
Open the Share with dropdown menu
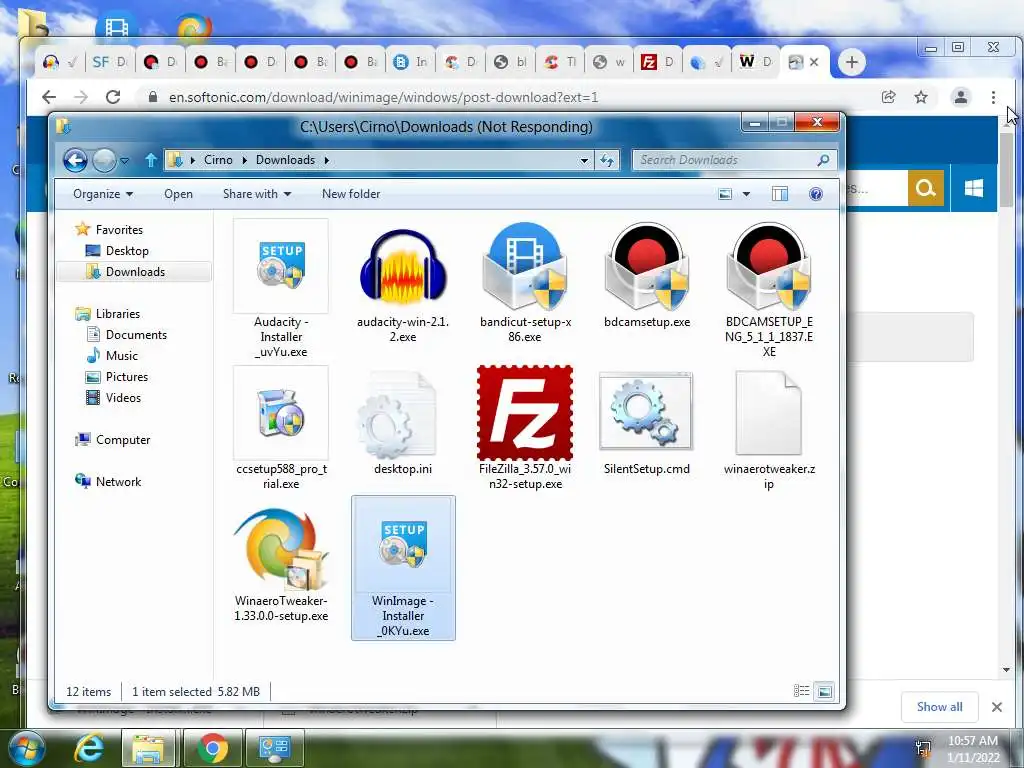pyautogui.click(x=257, y=194)
